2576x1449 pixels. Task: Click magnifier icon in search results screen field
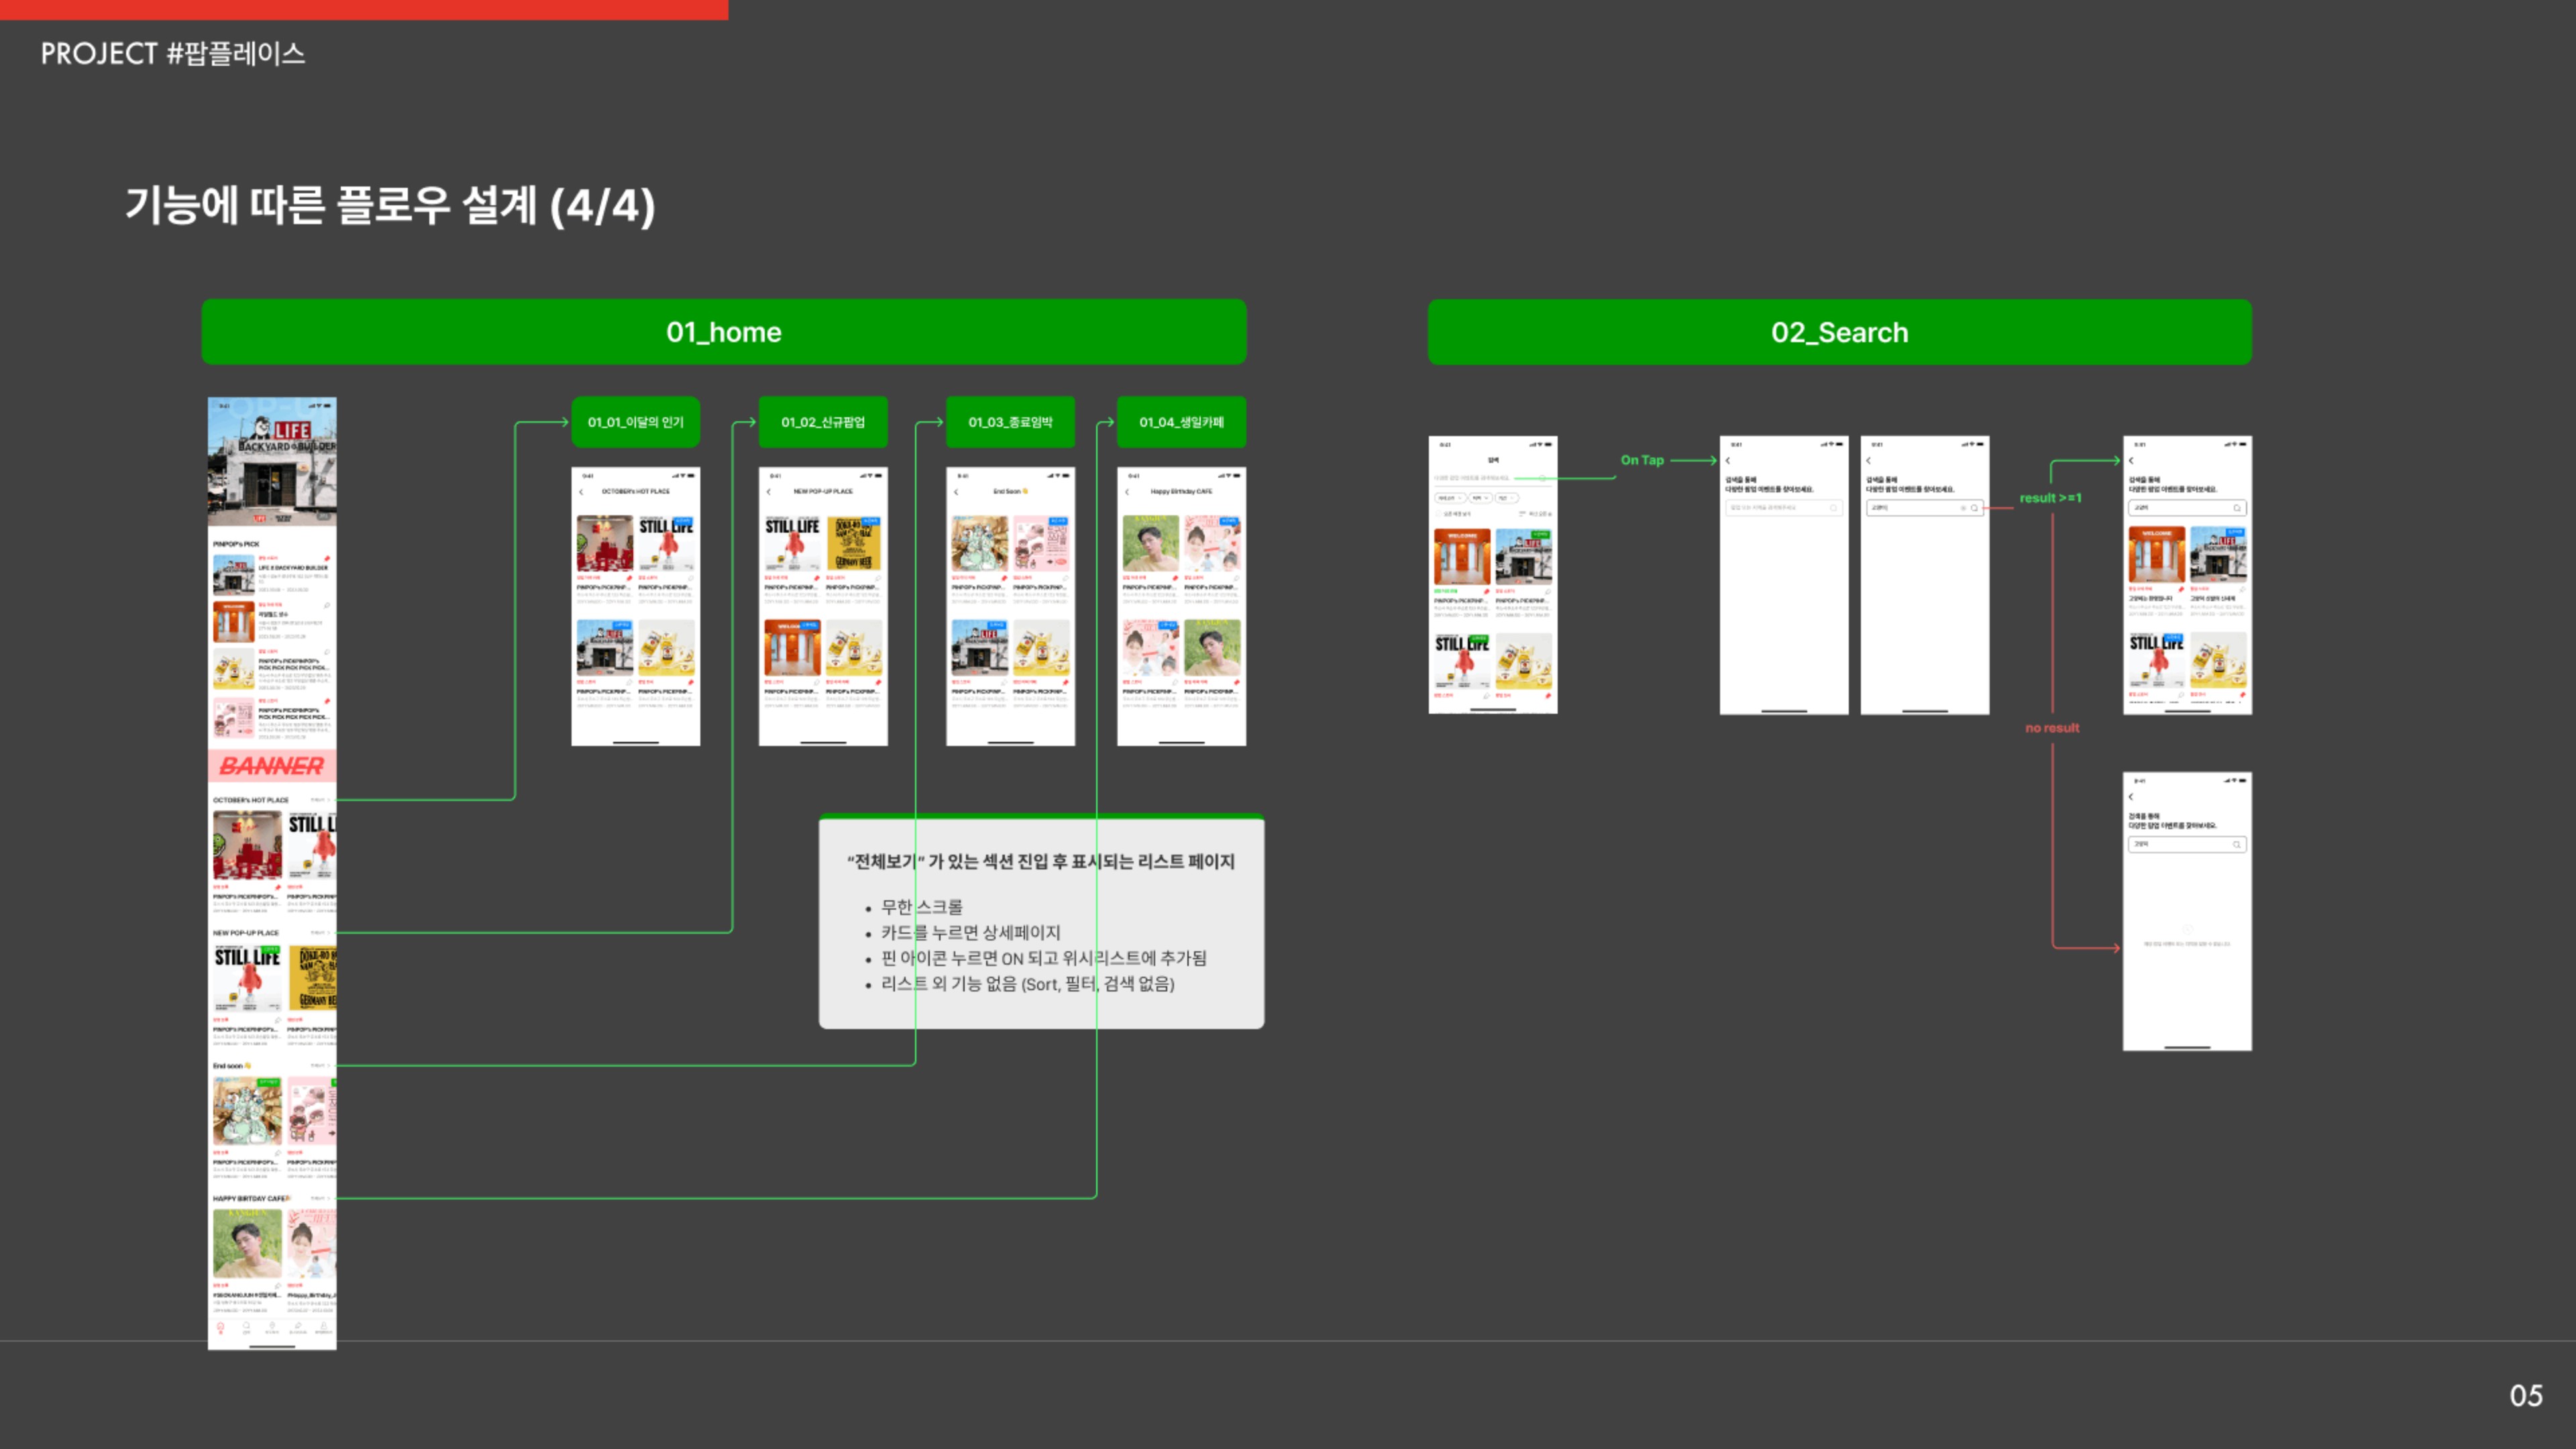coord(2237,508)
